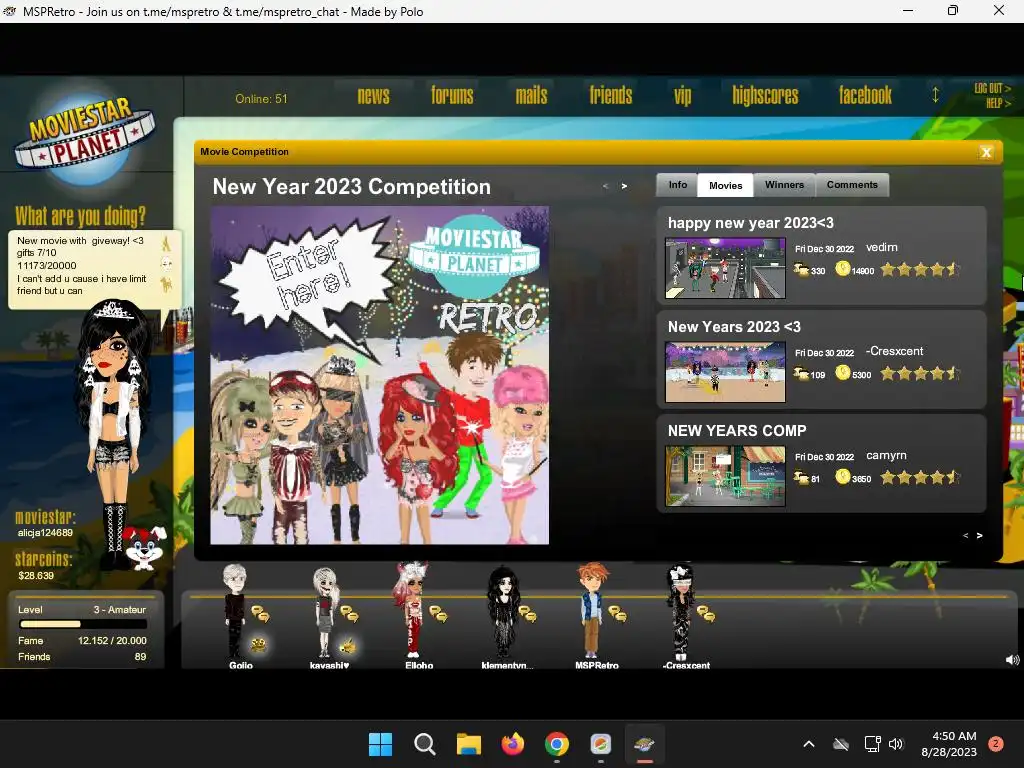Image resolution: width=1024 pixels, height=768 pixels.
Task: Click friend avatar klementyn
Action: 502,612
